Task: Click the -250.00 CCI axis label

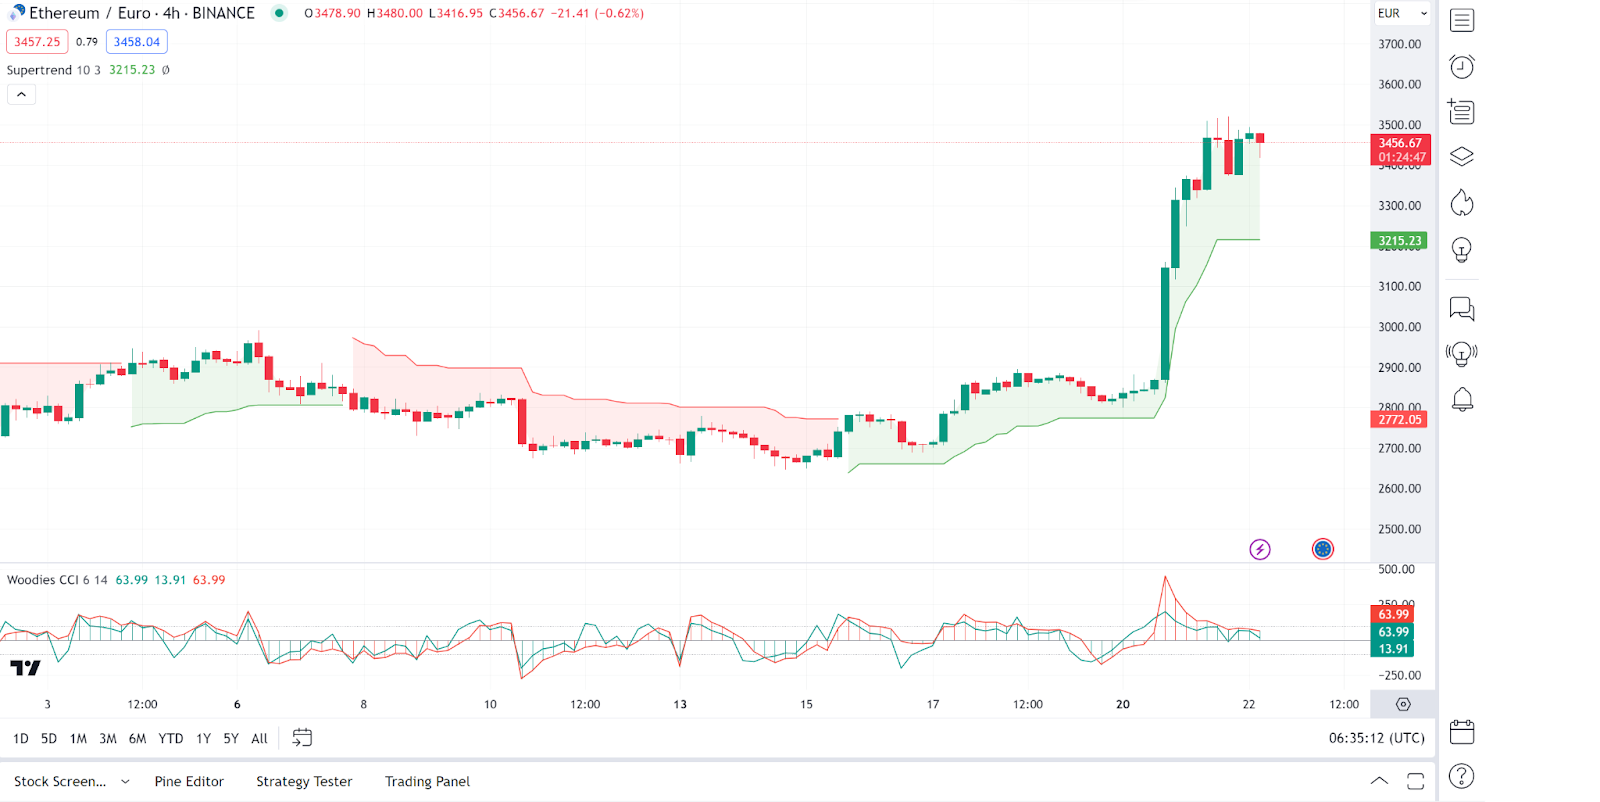Action: tap(1399, 675)
